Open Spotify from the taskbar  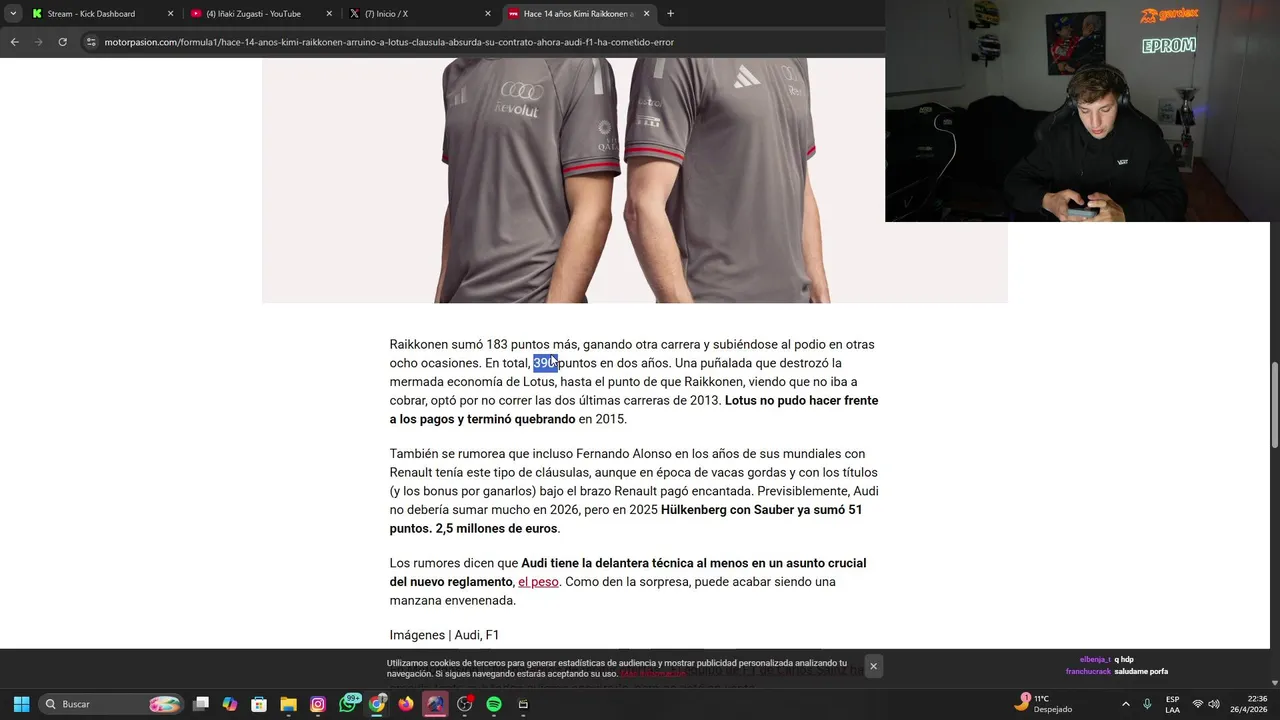pos(494,704)
